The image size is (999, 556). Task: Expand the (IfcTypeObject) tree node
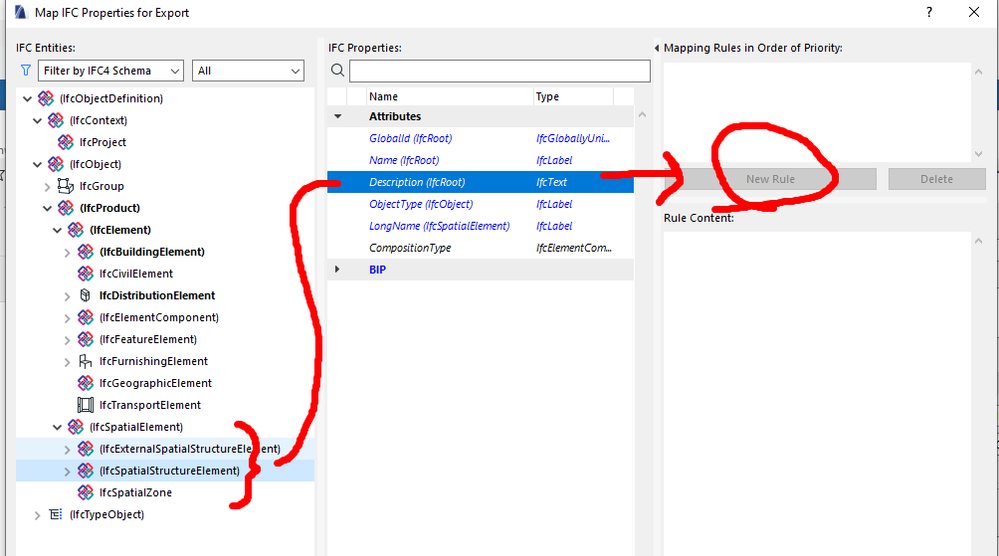(37, 515)
